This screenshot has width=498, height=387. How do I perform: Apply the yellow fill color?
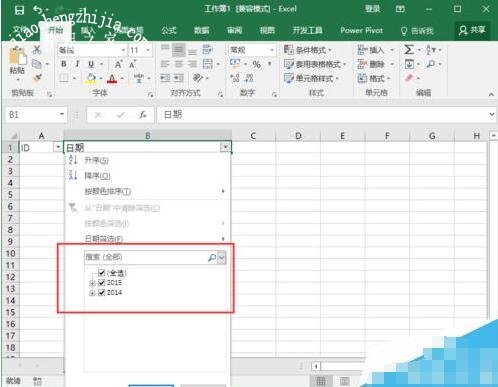(x=91, y=79)
